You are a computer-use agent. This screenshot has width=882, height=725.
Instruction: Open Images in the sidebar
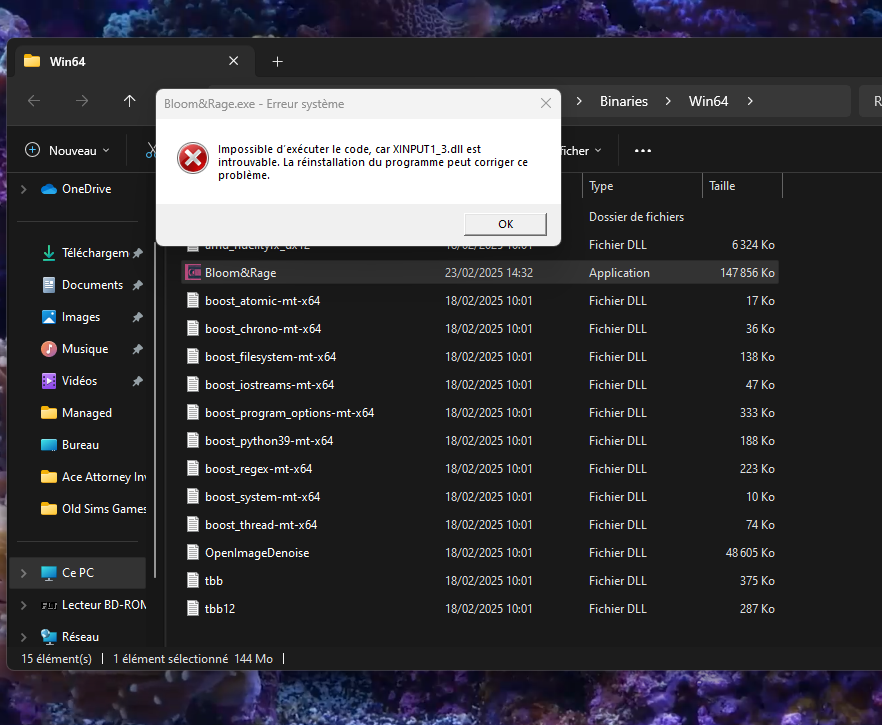pyautogui.click(x=71, y=317)
